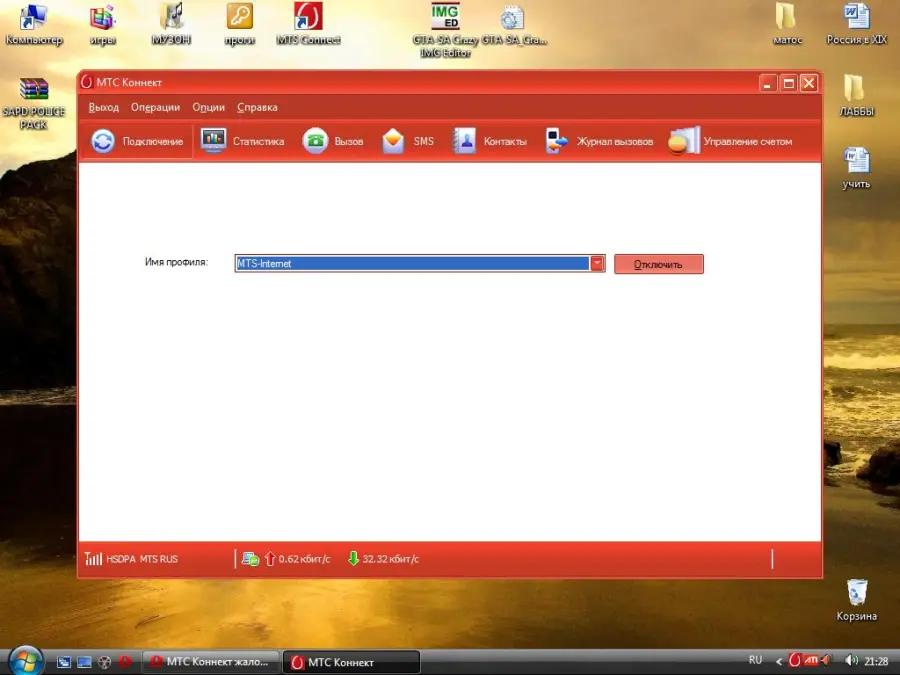Select the проги desktop icon
The image size is (900, 675).
click(239, 25)
